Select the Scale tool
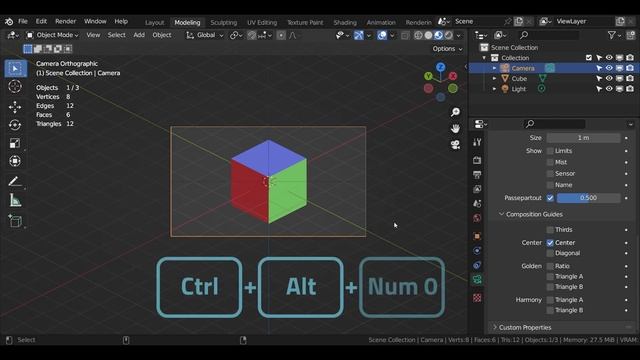The image size is (640, 360). pos(15,143)
